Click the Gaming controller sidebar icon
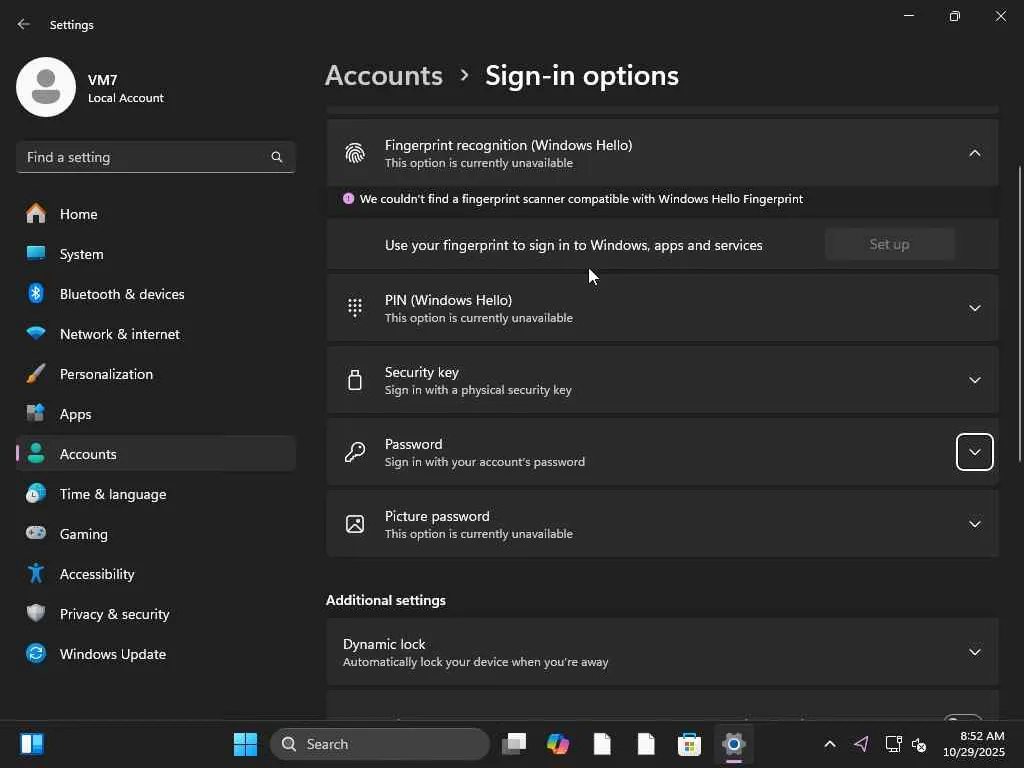The image size is (1024, 768). (36, 533)
